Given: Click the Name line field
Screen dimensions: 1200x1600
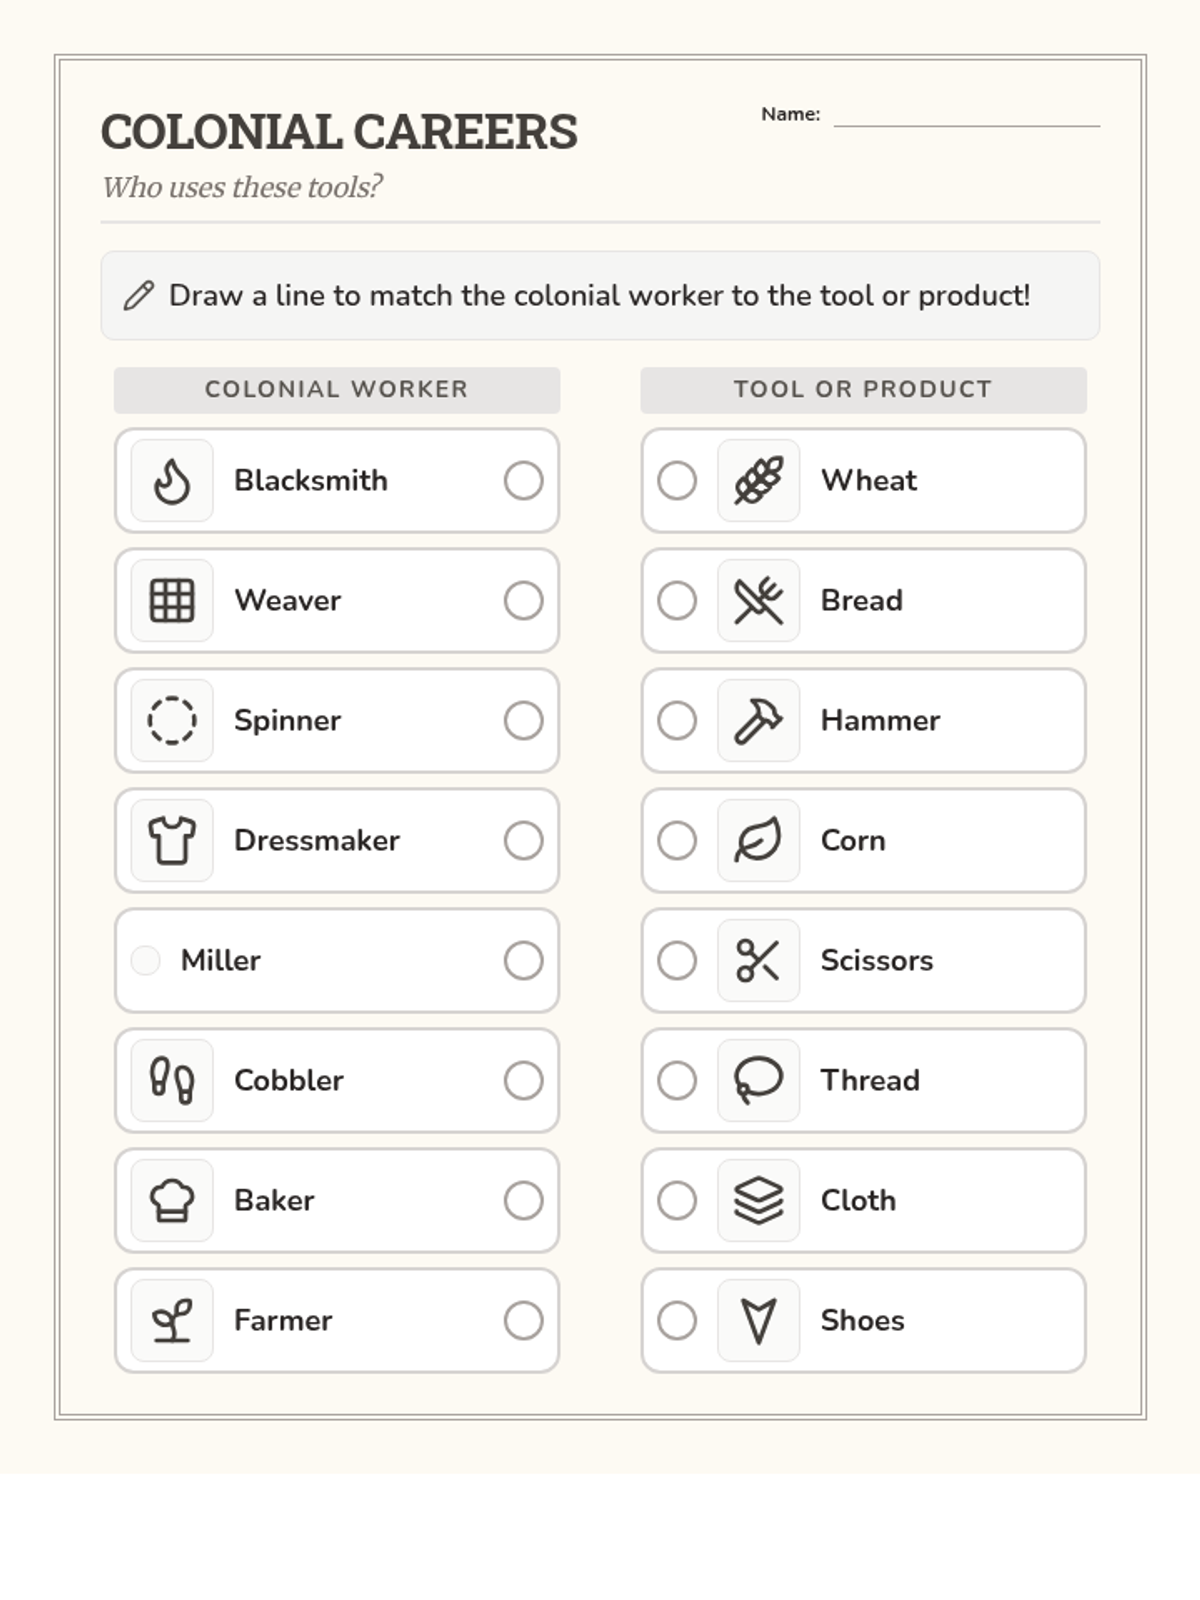Looking at the screenshot, I should coord(966,116).
